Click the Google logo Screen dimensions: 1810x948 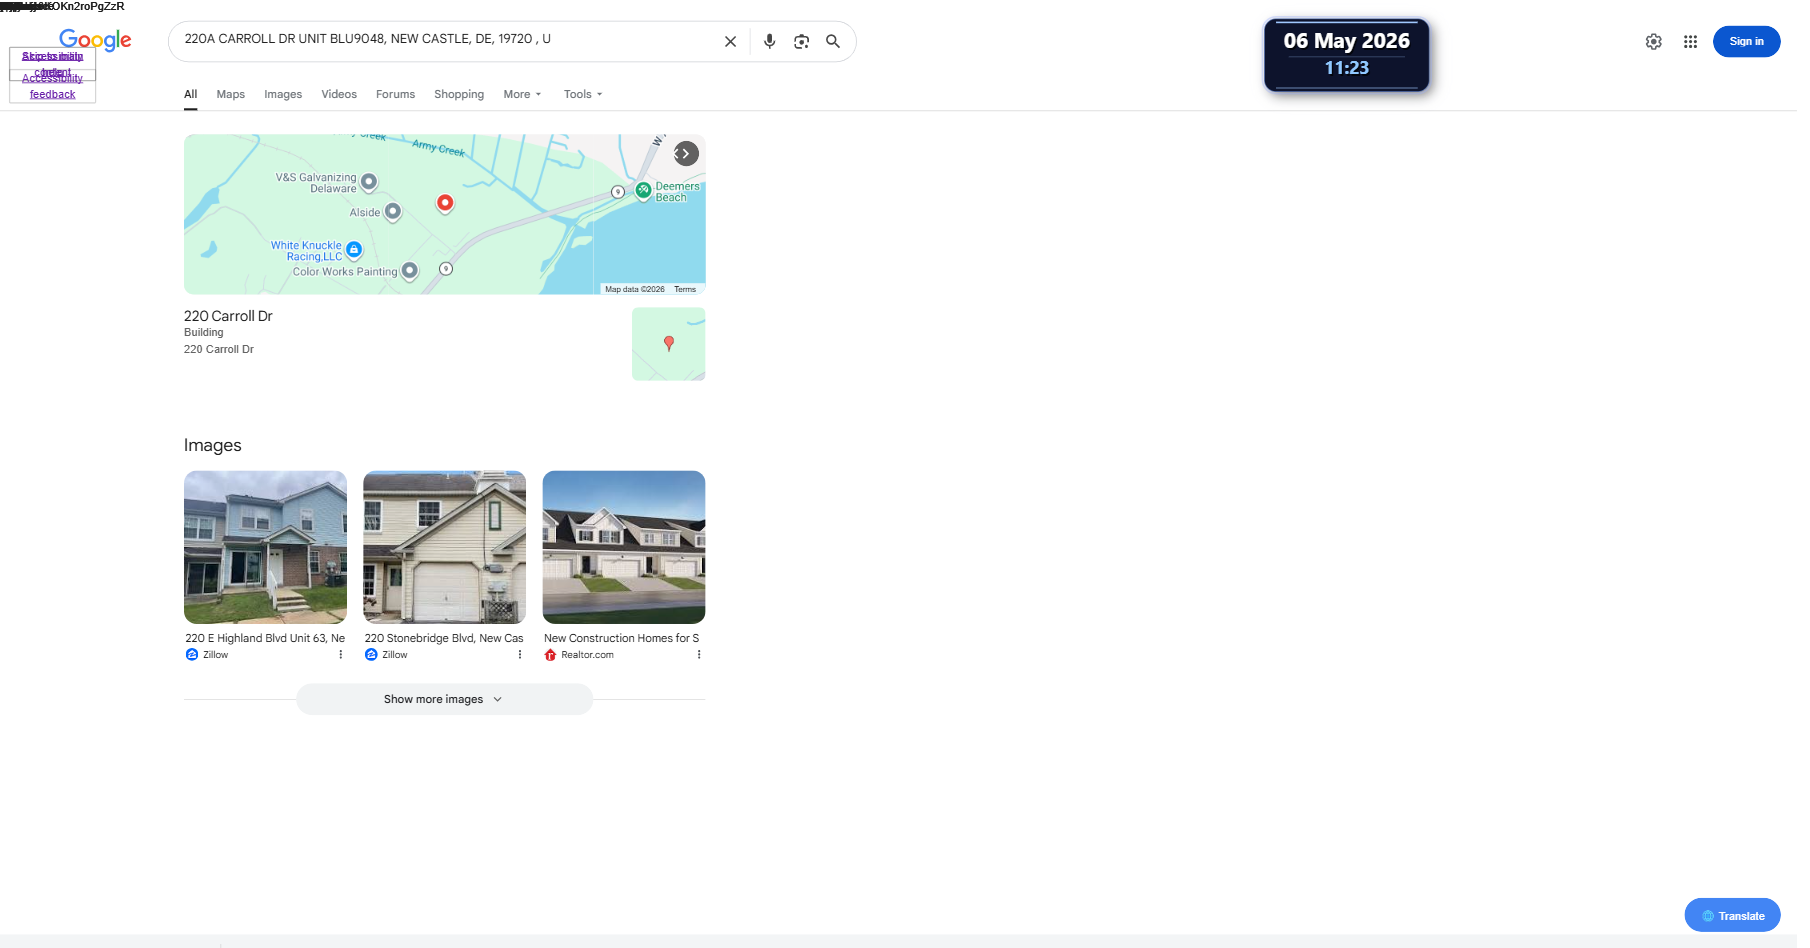click(x=95, y=40)
